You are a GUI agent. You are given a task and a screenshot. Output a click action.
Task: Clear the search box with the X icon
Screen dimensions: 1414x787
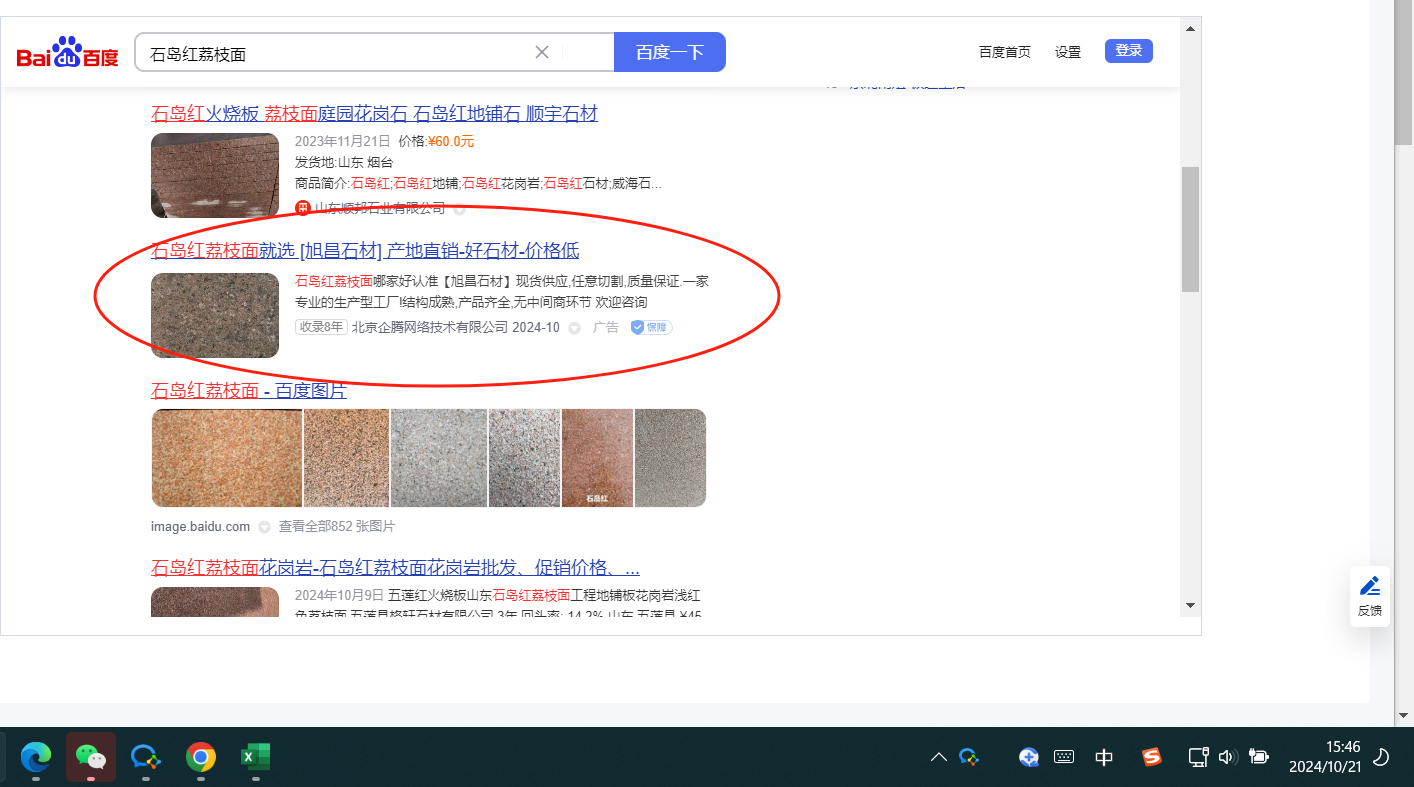(x=542, y=52)
